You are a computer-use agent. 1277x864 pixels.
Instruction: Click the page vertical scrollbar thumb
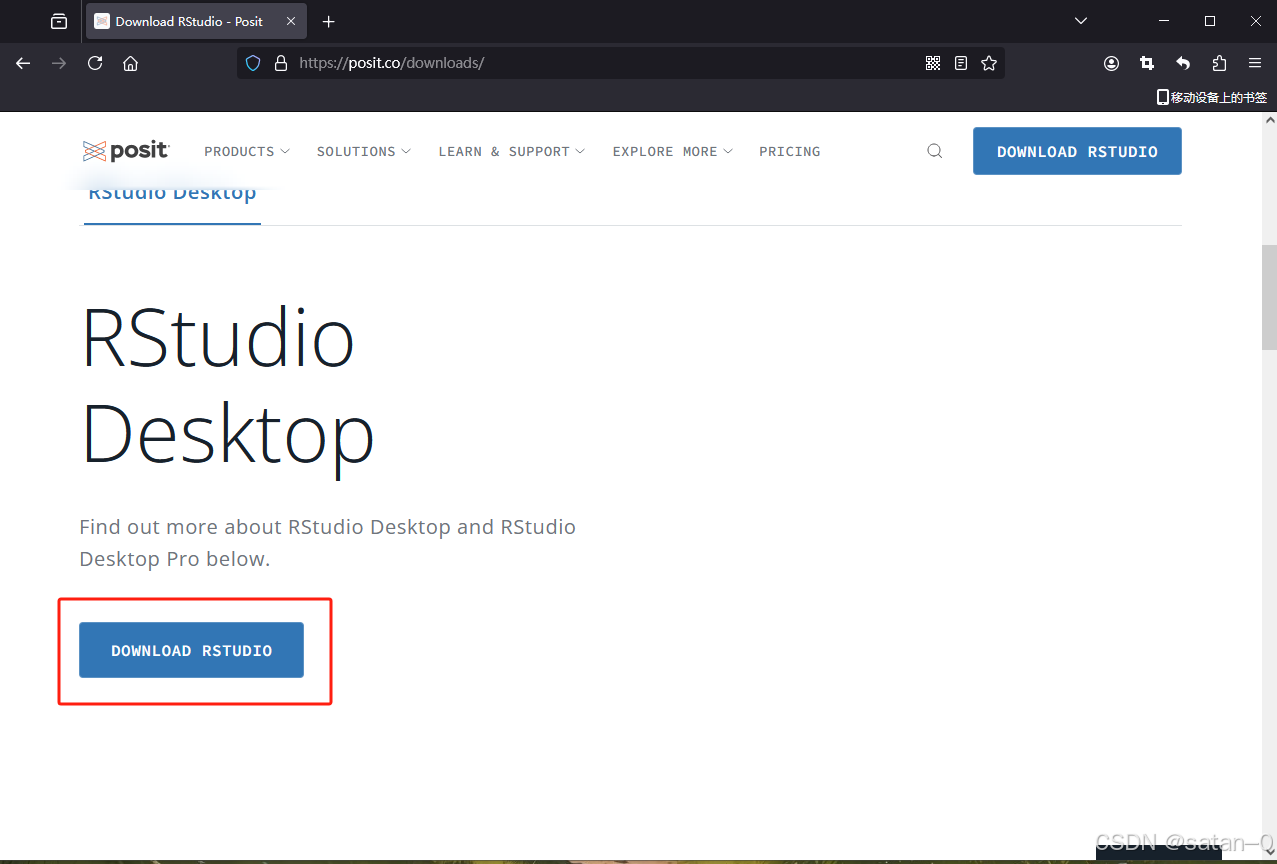click(x=1269, y=297)
